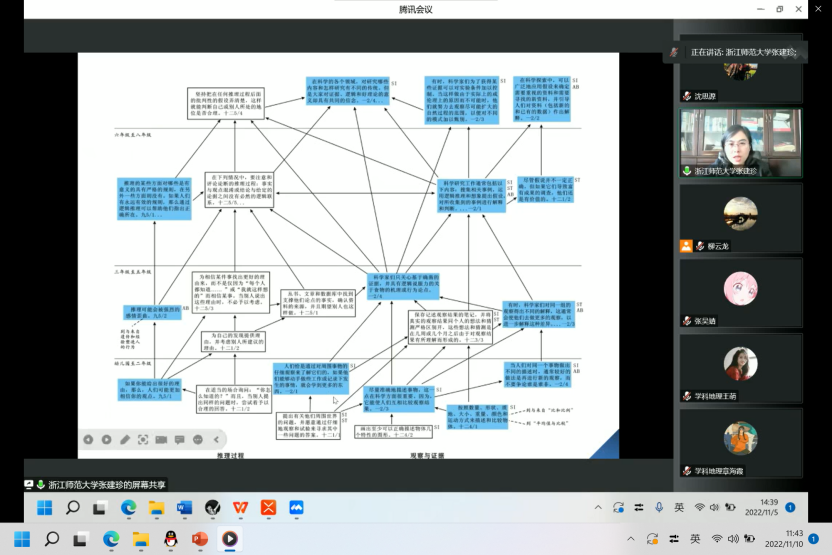Select the 浙江师范大学张建珍 video thumbnail
Screen dimensions: 832x555
coord(741,143)
